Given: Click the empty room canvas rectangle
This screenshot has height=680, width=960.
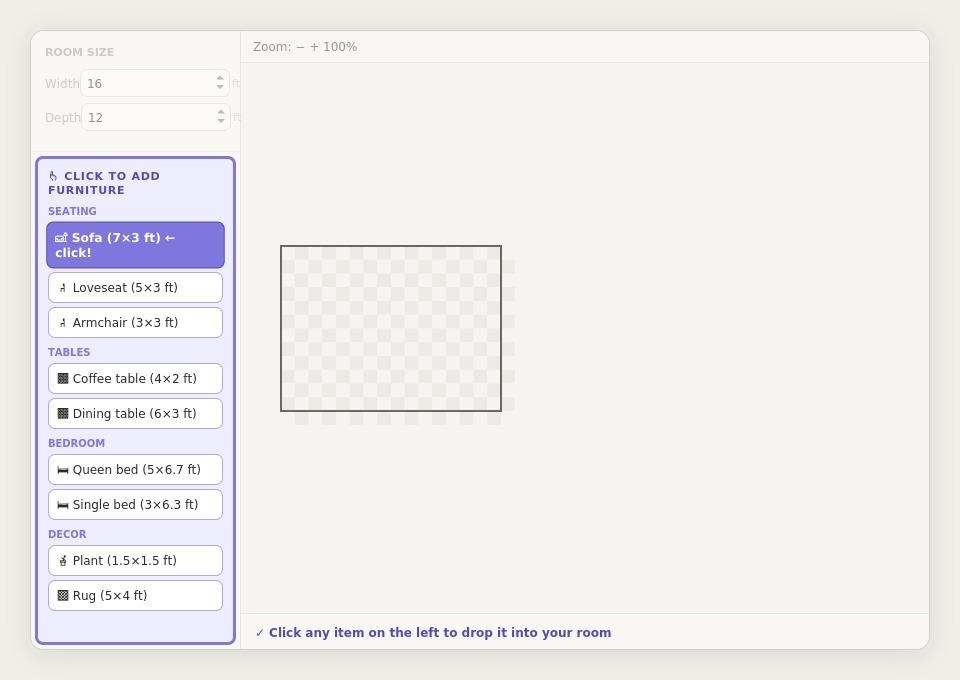Looking at the screenshot, I should pos(390,328).
